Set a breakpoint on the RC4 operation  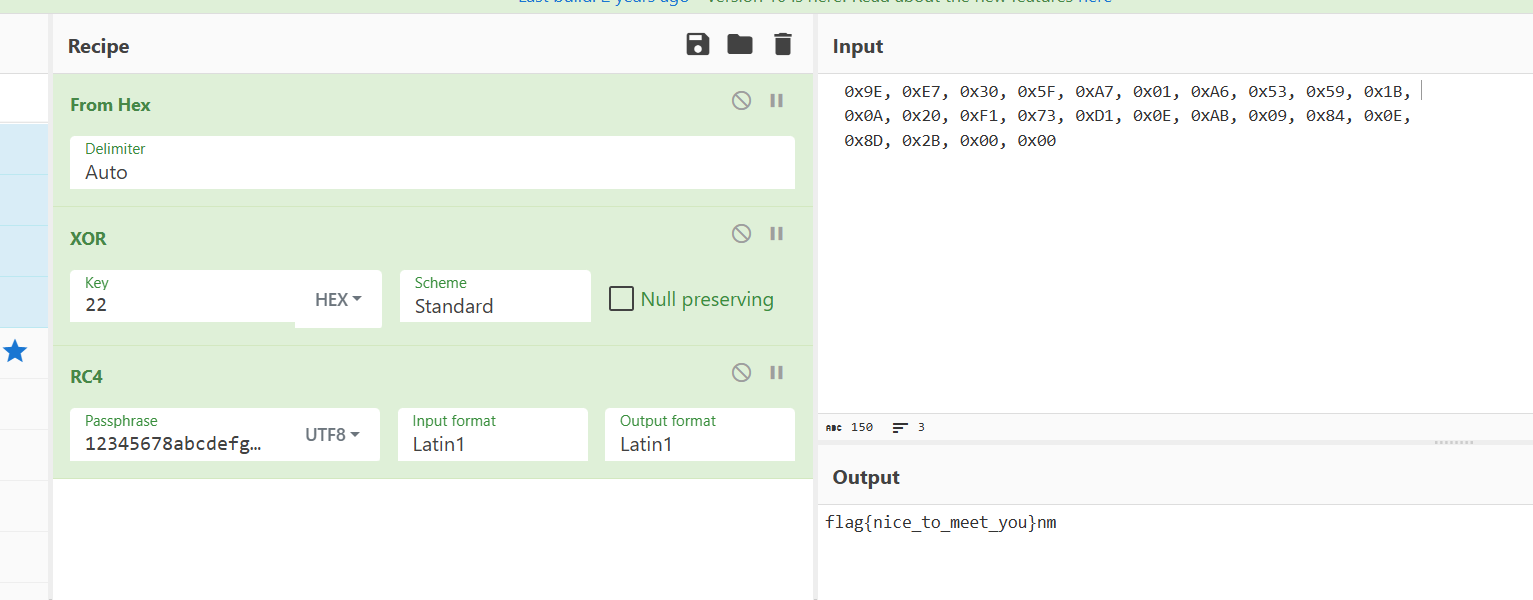[776, 372]
